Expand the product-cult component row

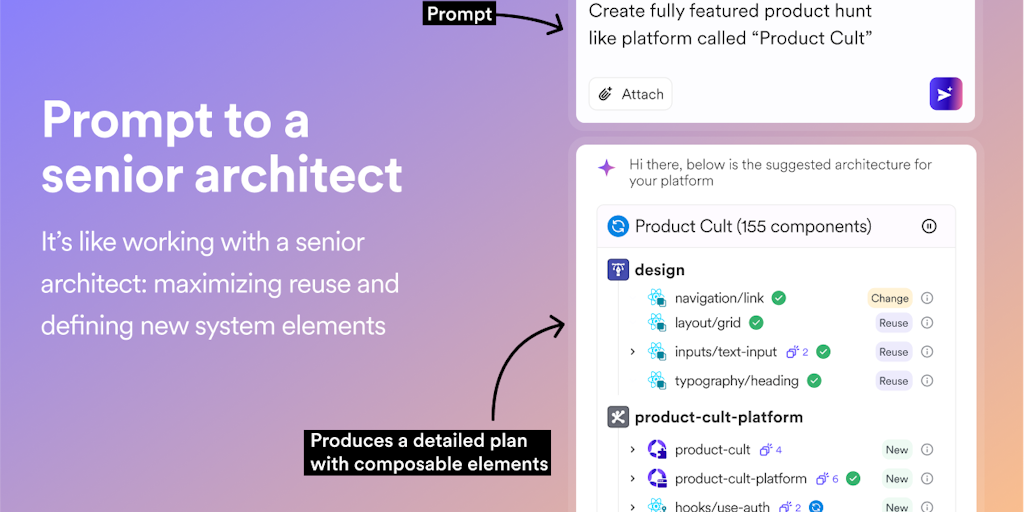pos(633,450)
